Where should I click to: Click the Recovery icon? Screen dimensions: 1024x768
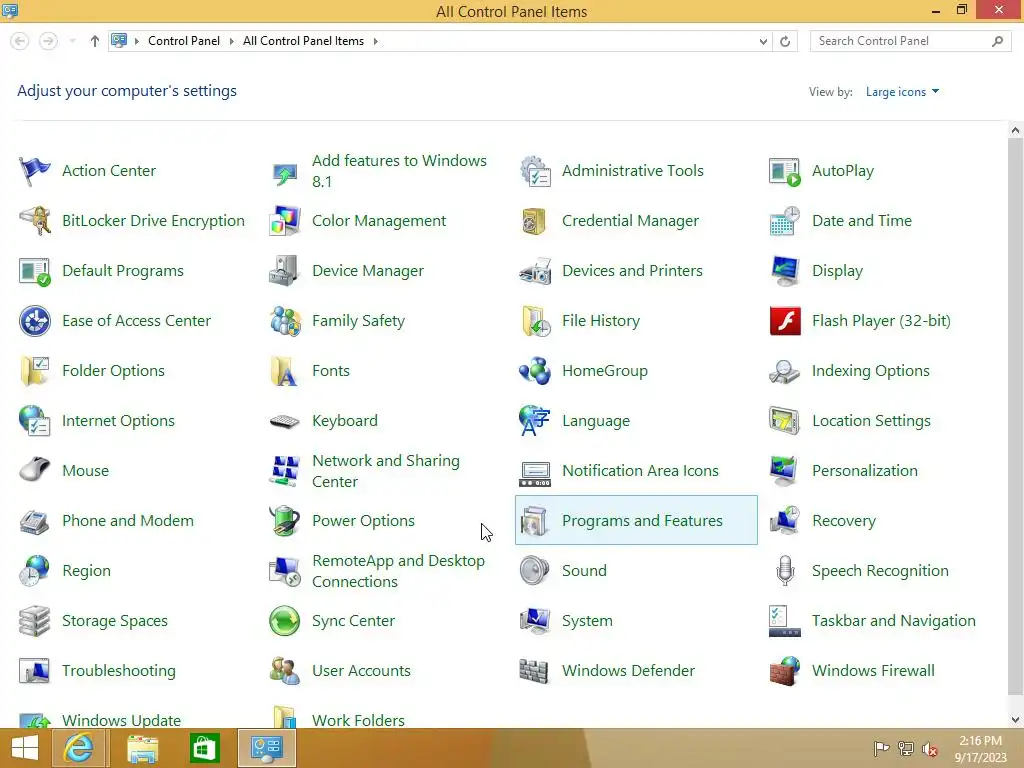[x=784, y=521]
